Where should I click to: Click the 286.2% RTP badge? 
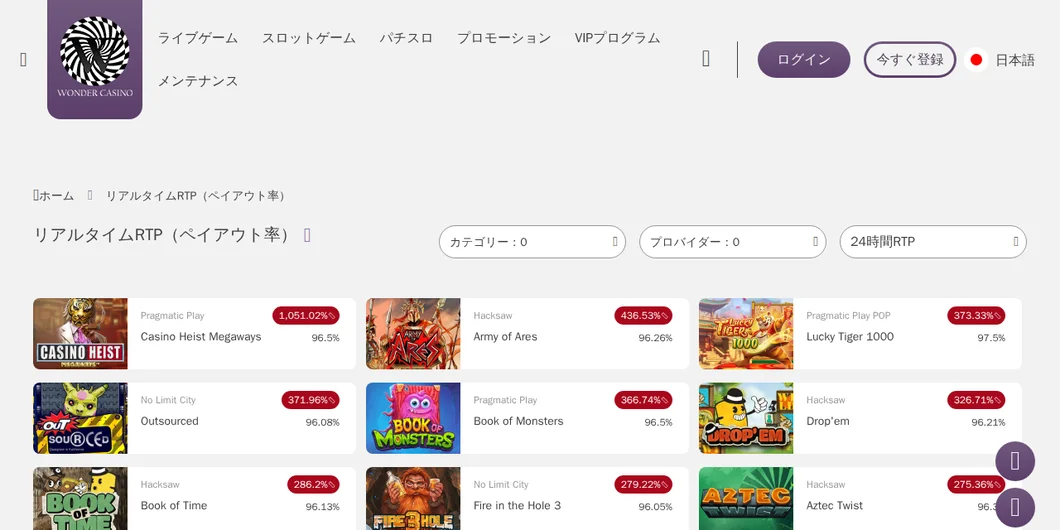313,485
